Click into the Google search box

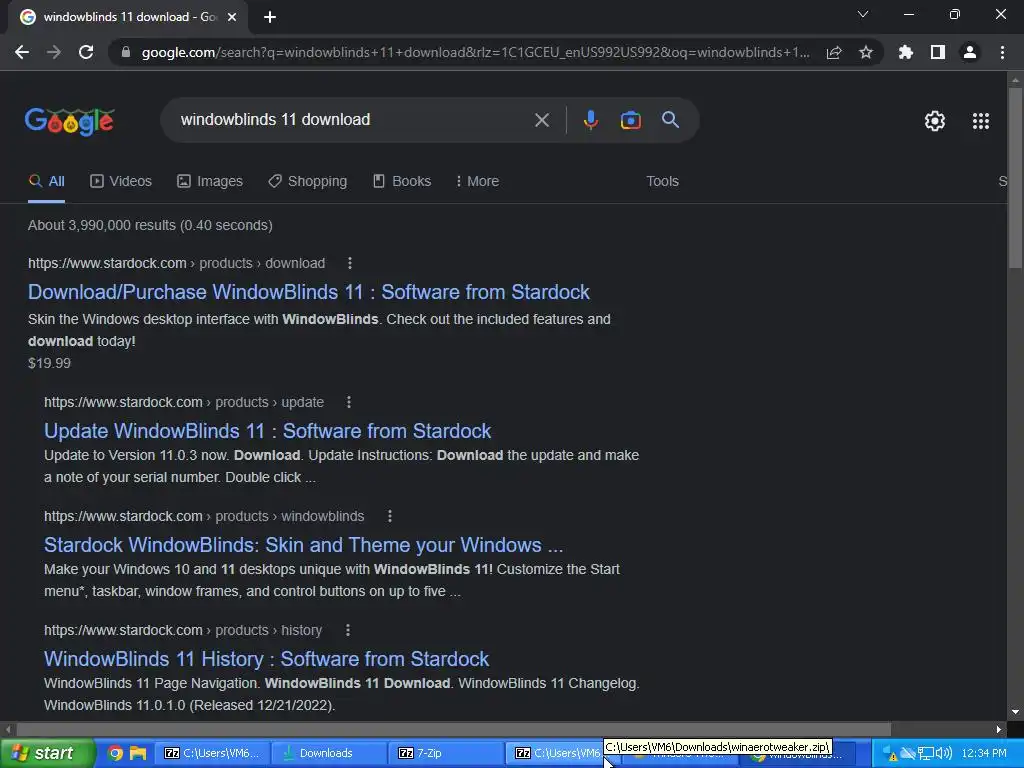353,120
